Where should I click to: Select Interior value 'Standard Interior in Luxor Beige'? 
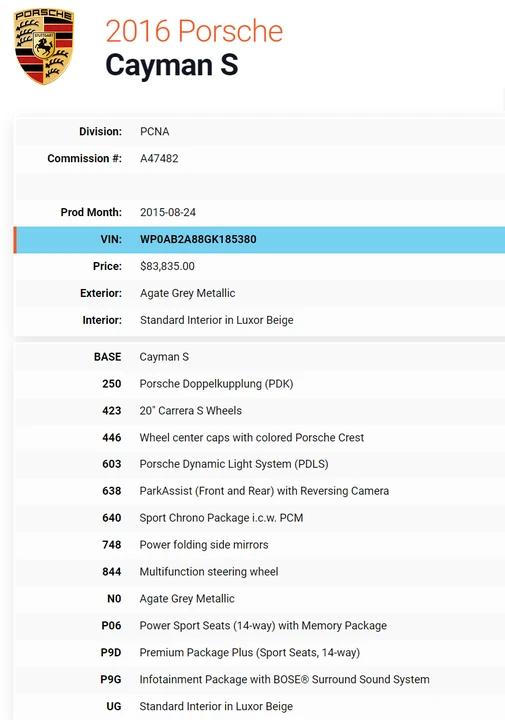[x=217, y=320]
